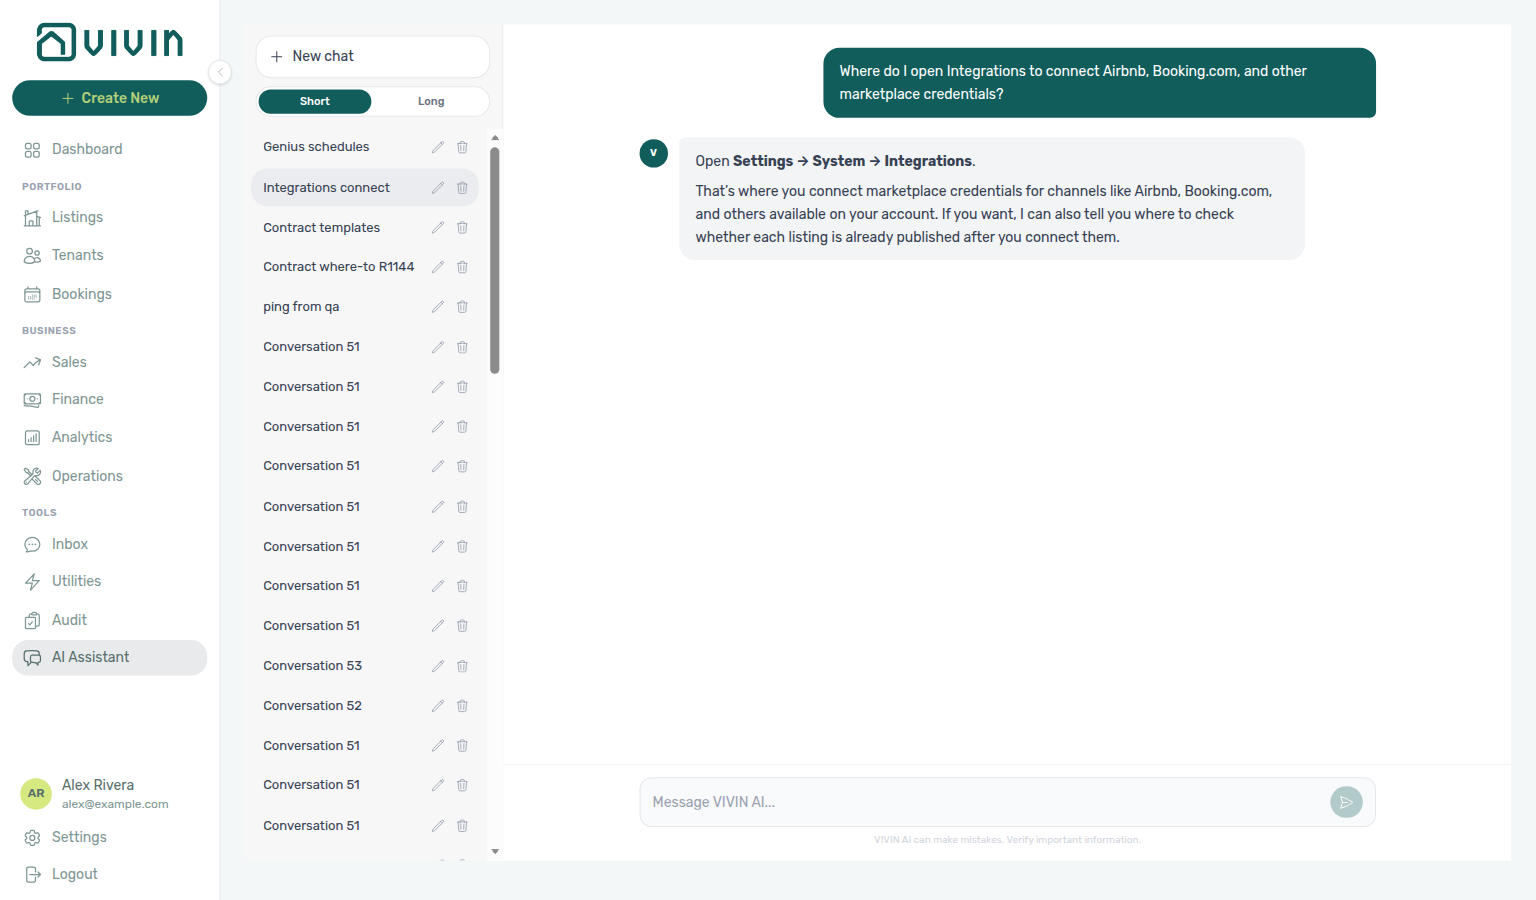The height and width of the screenshot is (900, 1536).
Task: Click the assistant V avatar
Action: tap(653, 153)
